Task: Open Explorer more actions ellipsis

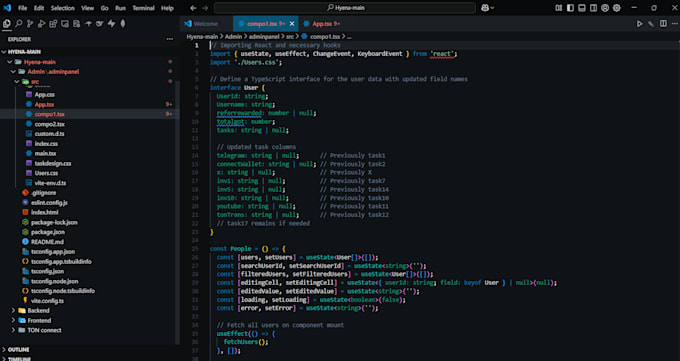Action: (170, 39)
